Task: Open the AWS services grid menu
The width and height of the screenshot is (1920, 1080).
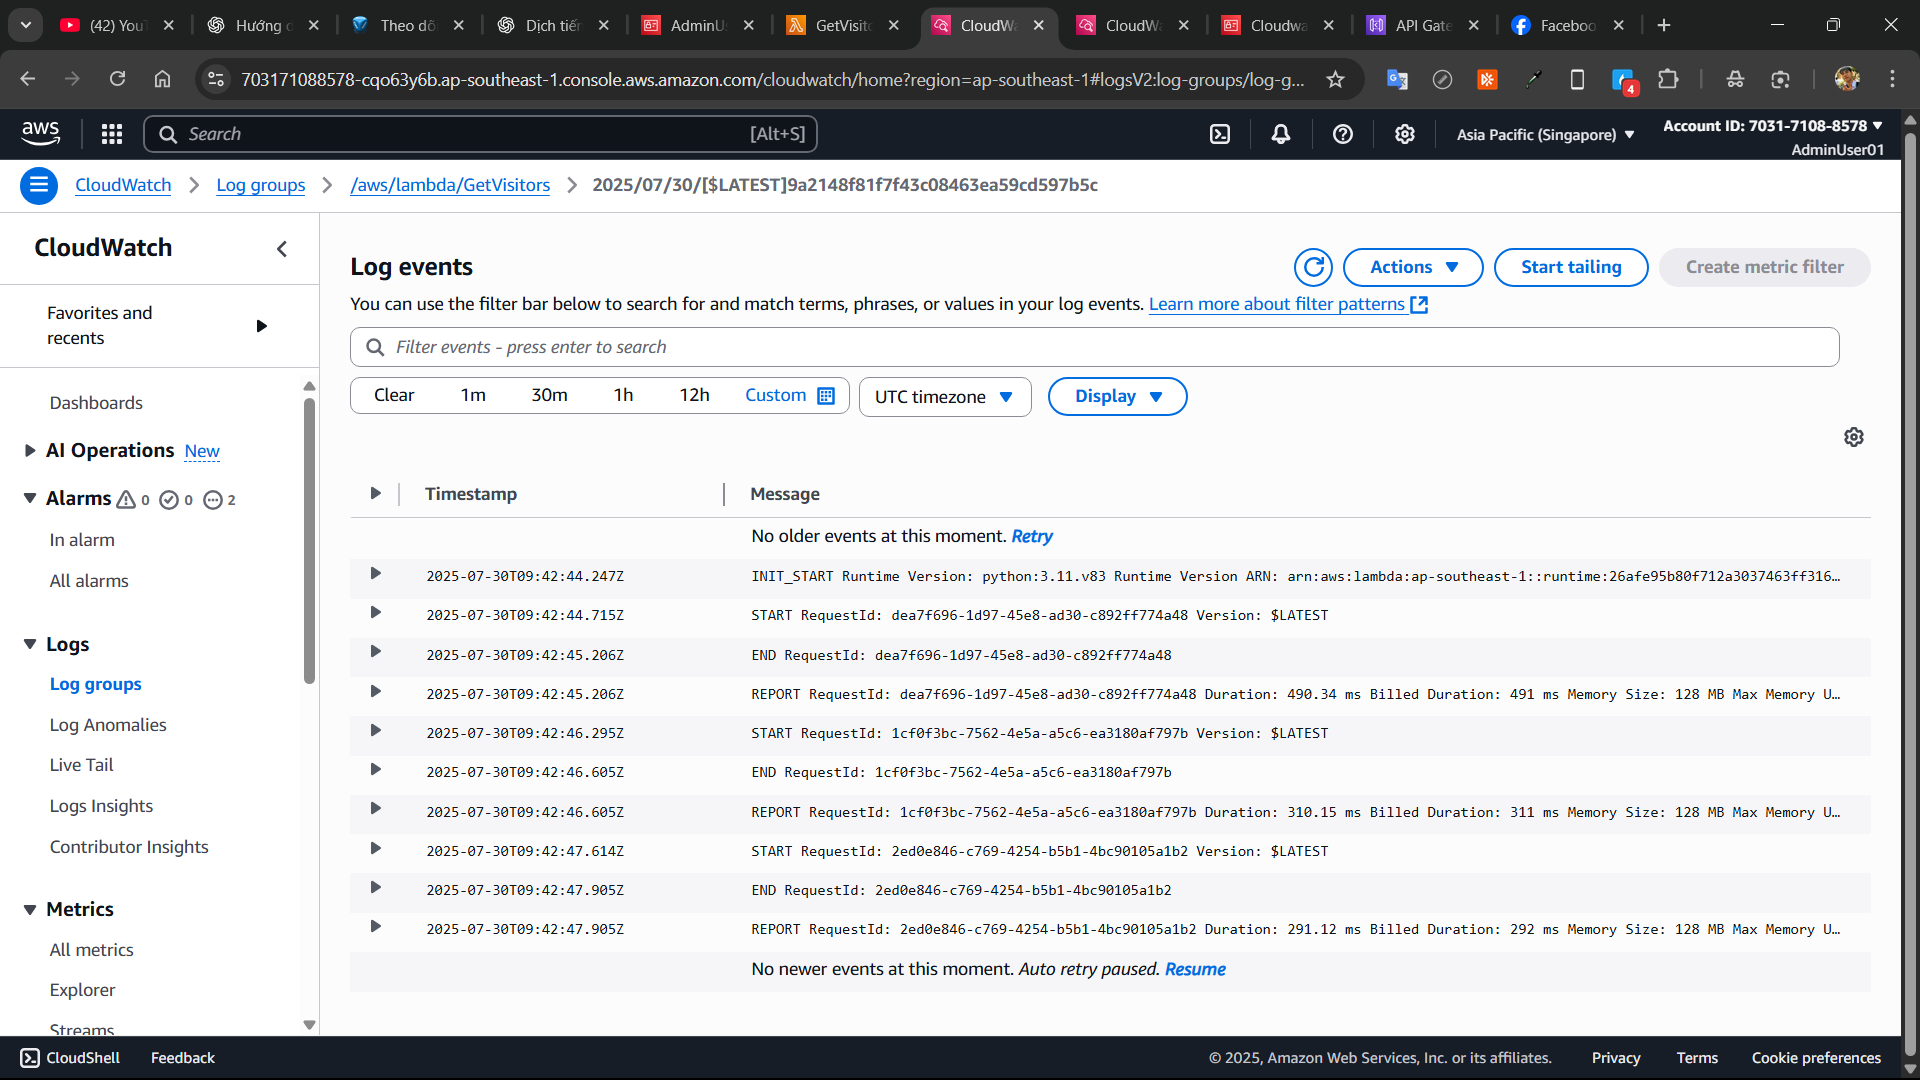Action: click(112, 134)
